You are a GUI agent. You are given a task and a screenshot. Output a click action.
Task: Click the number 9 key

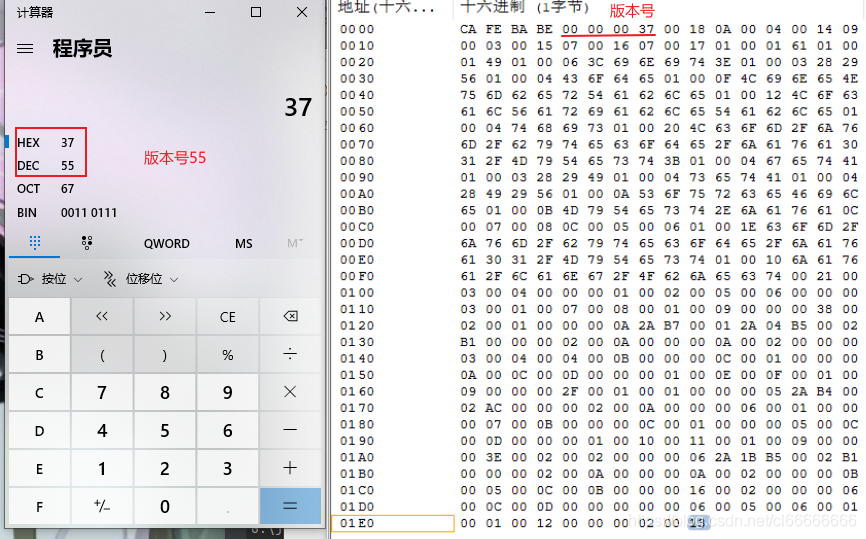[228, 392]
